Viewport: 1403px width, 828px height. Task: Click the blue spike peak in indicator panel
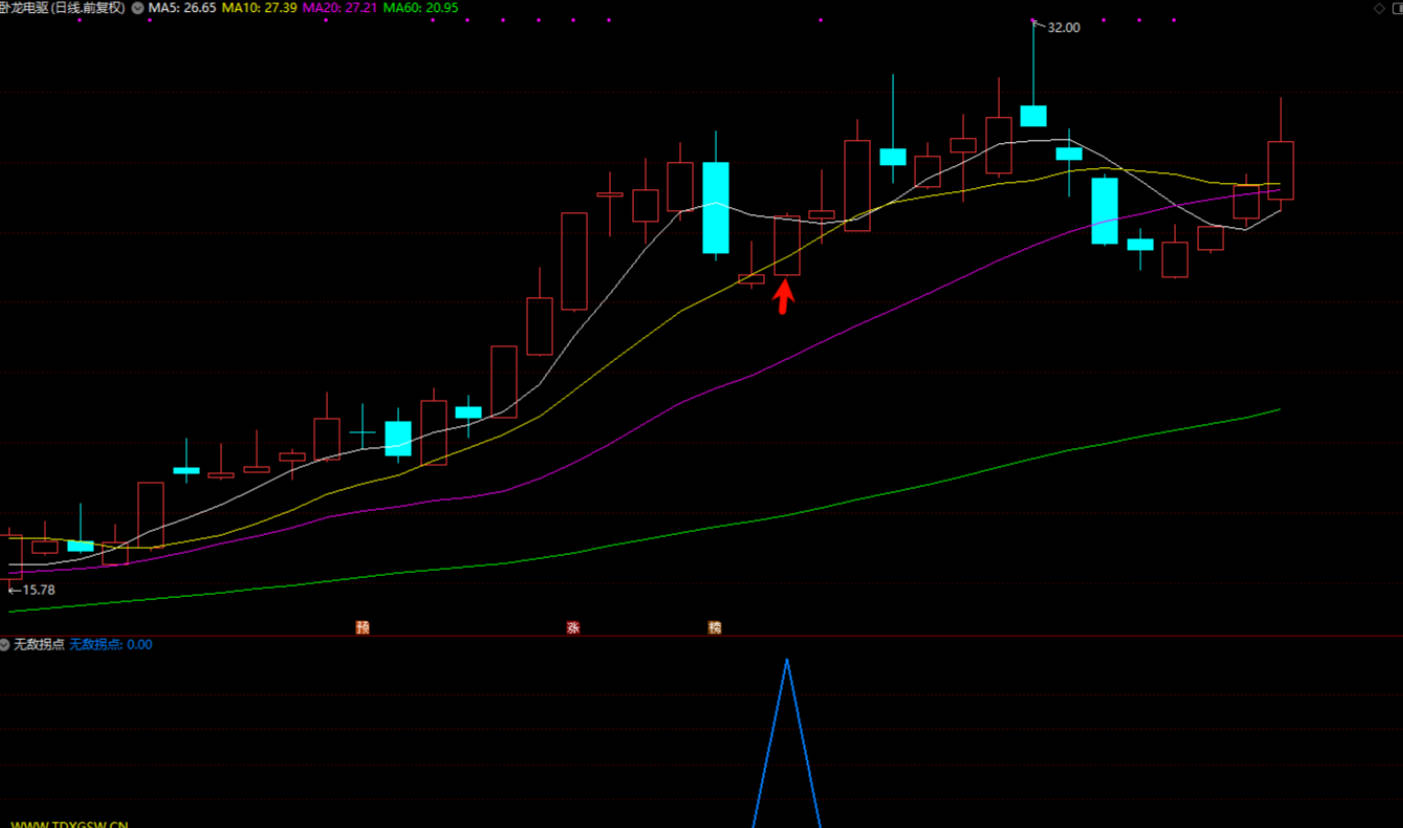(x=787, y=661)
